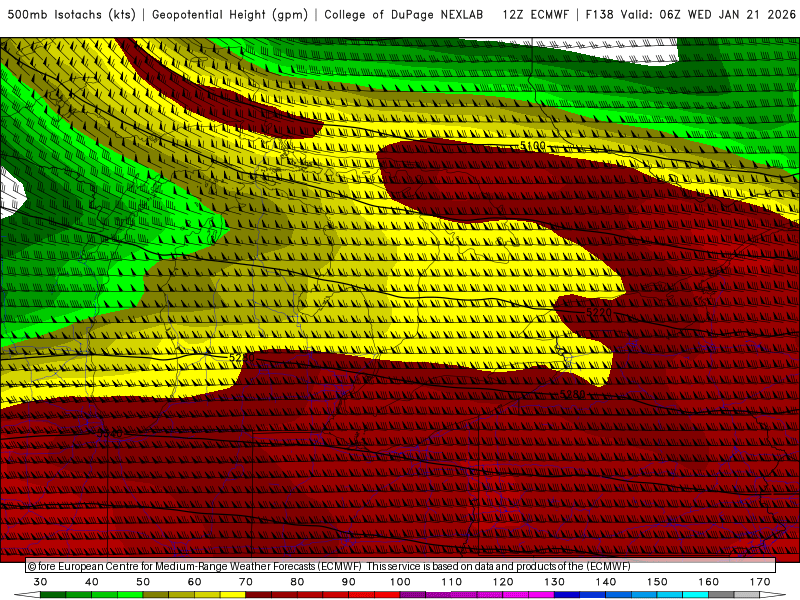800x600 pixels.
Task: Click the '12Z ECMWF' model run label
Action: point(535,14)
